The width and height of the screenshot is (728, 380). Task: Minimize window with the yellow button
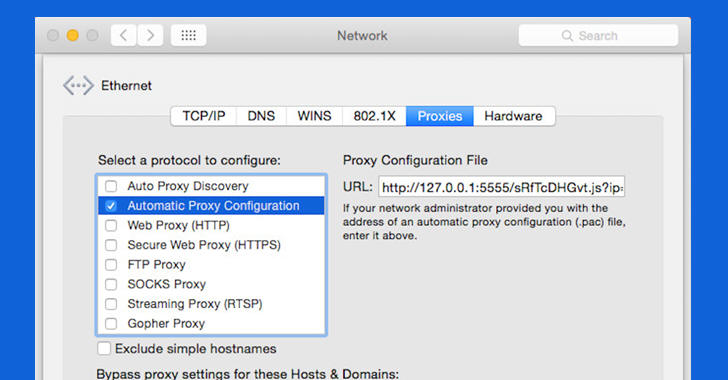point(72,35)
